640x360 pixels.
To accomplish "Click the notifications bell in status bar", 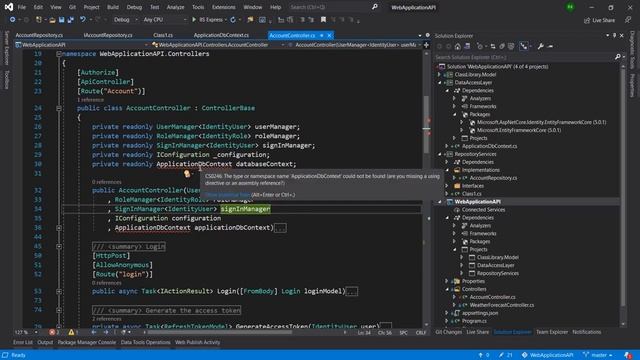I will click(627, 355).
